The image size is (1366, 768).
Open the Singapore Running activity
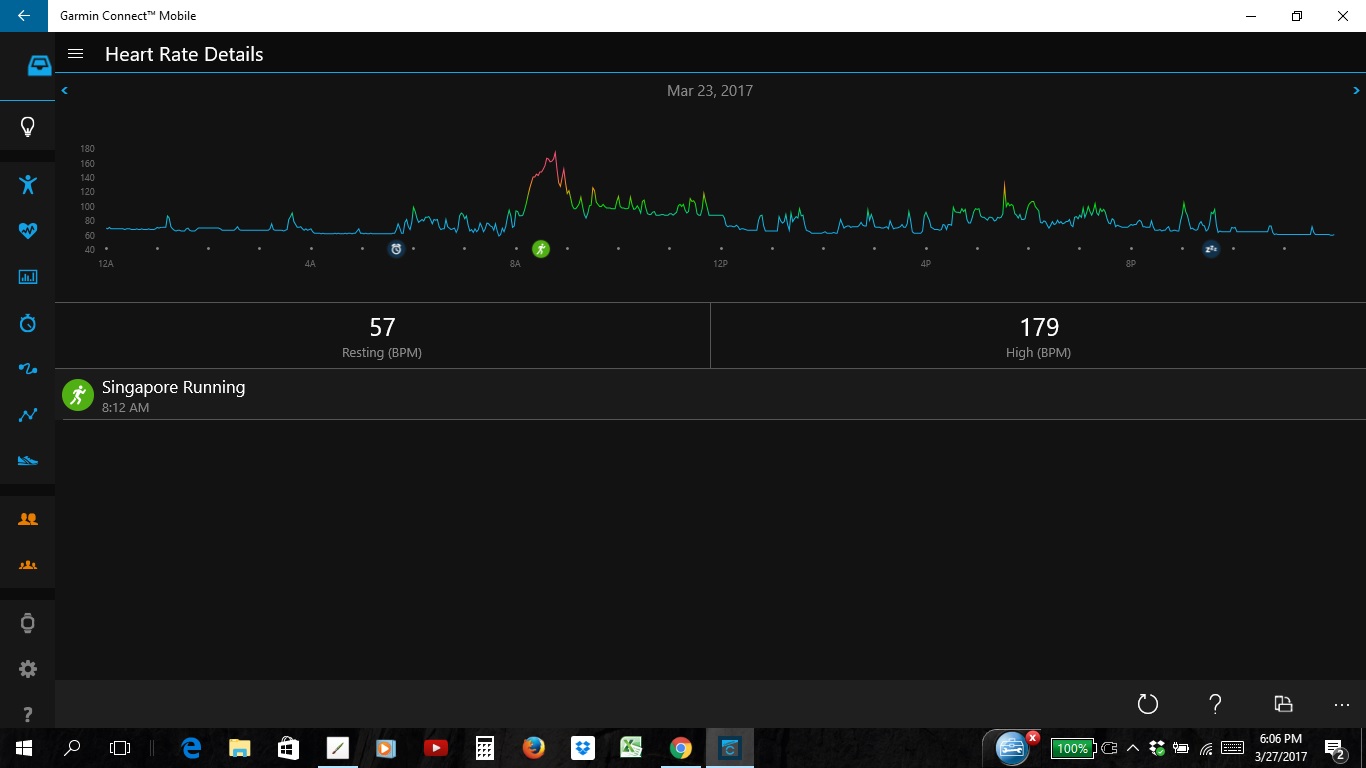(x=714, y=395)
